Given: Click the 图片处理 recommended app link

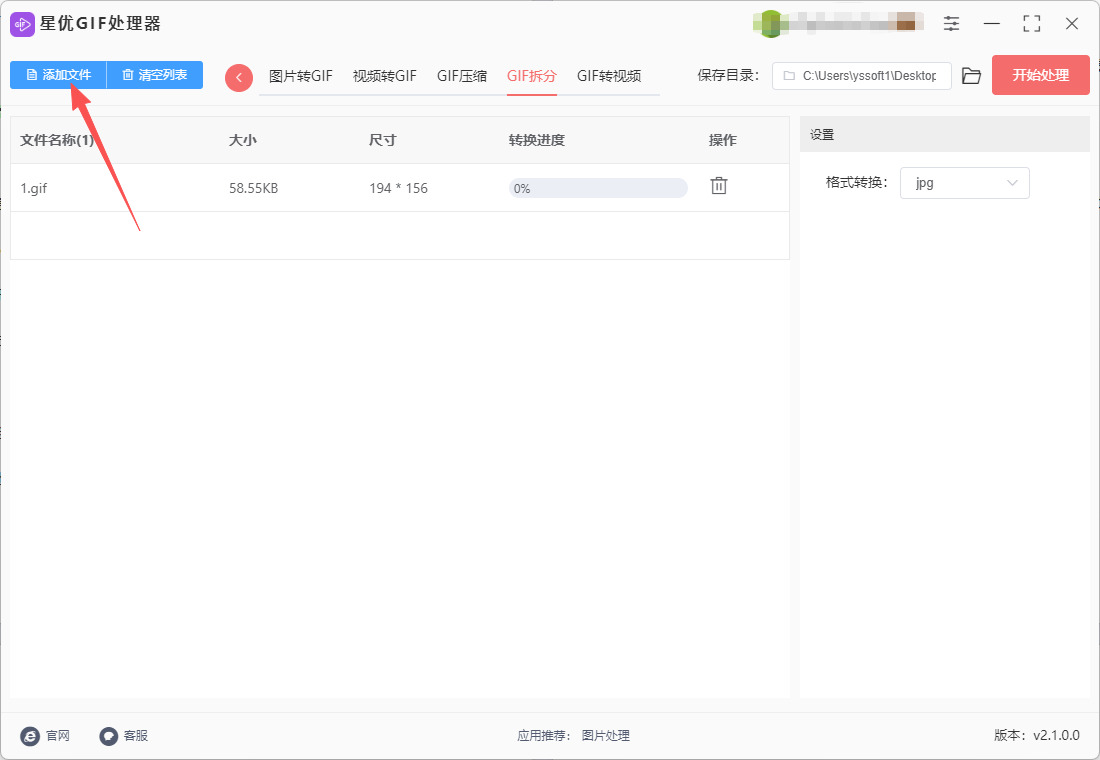Looking at the screenshot, I should pos(606,736).
